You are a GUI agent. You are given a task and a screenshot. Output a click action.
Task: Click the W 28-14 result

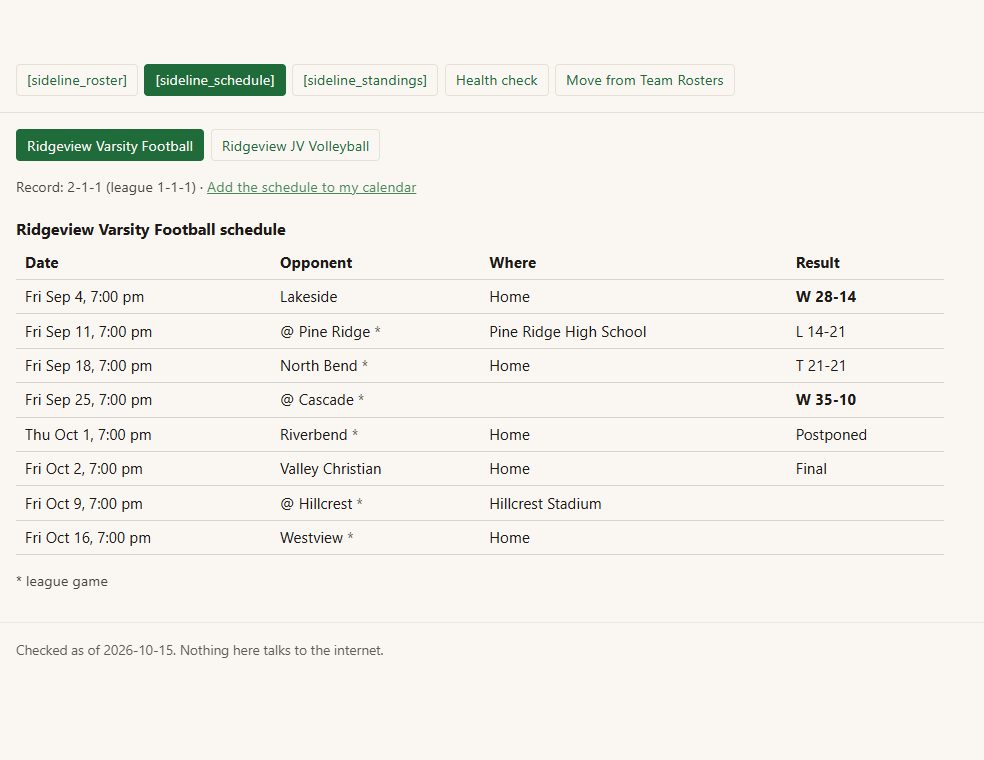tap(825, 297)
